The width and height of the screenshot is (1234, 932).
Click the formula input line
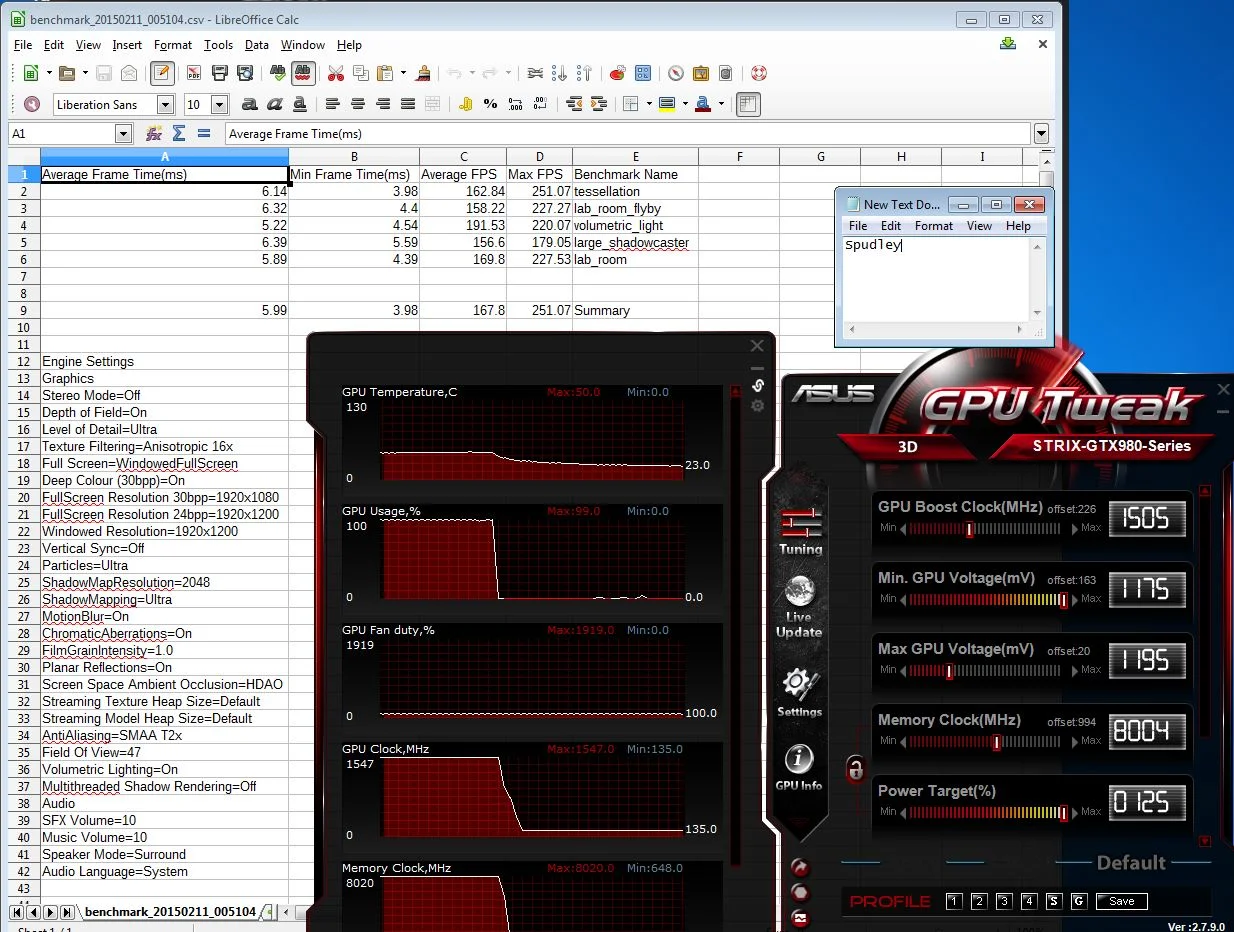(x=628, y=133)
